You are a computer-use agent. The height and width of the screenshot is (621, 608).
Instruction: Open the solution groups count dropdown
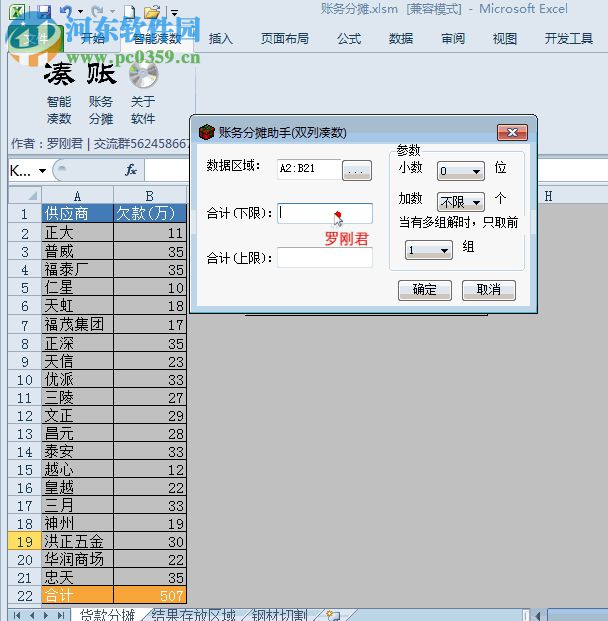[x=429, y=250]
